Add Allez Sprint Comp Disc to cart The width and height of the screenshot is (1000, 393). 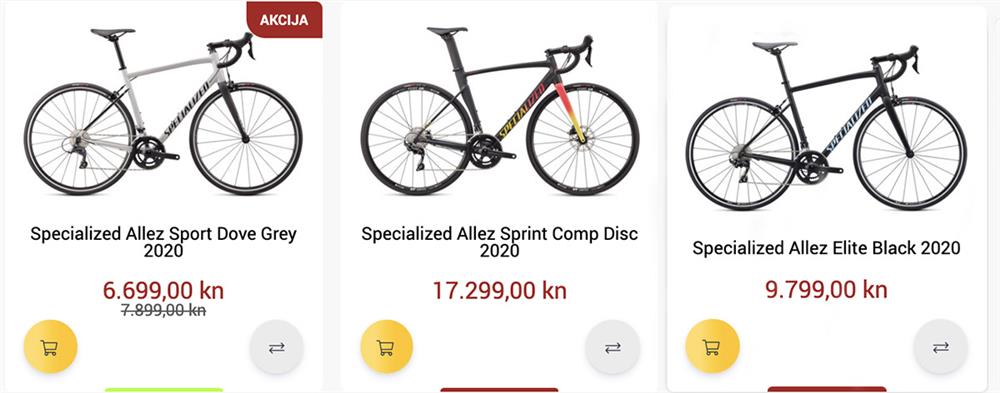click(x=386, y=346)
